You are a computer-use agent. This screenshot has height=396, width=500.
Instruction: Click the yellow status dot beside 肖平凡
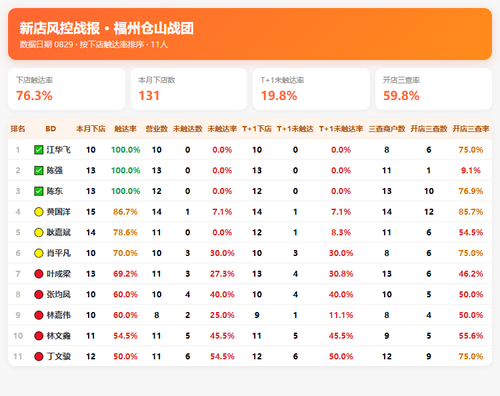tap(39, 253)
